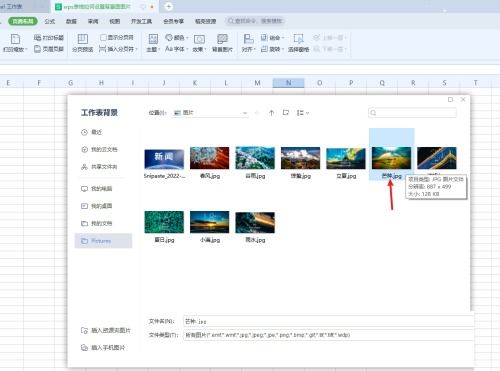Click the up-one-level arrow in dialog toolbar
This screenshot has width=500, height=371.
[x=271, y=113]
